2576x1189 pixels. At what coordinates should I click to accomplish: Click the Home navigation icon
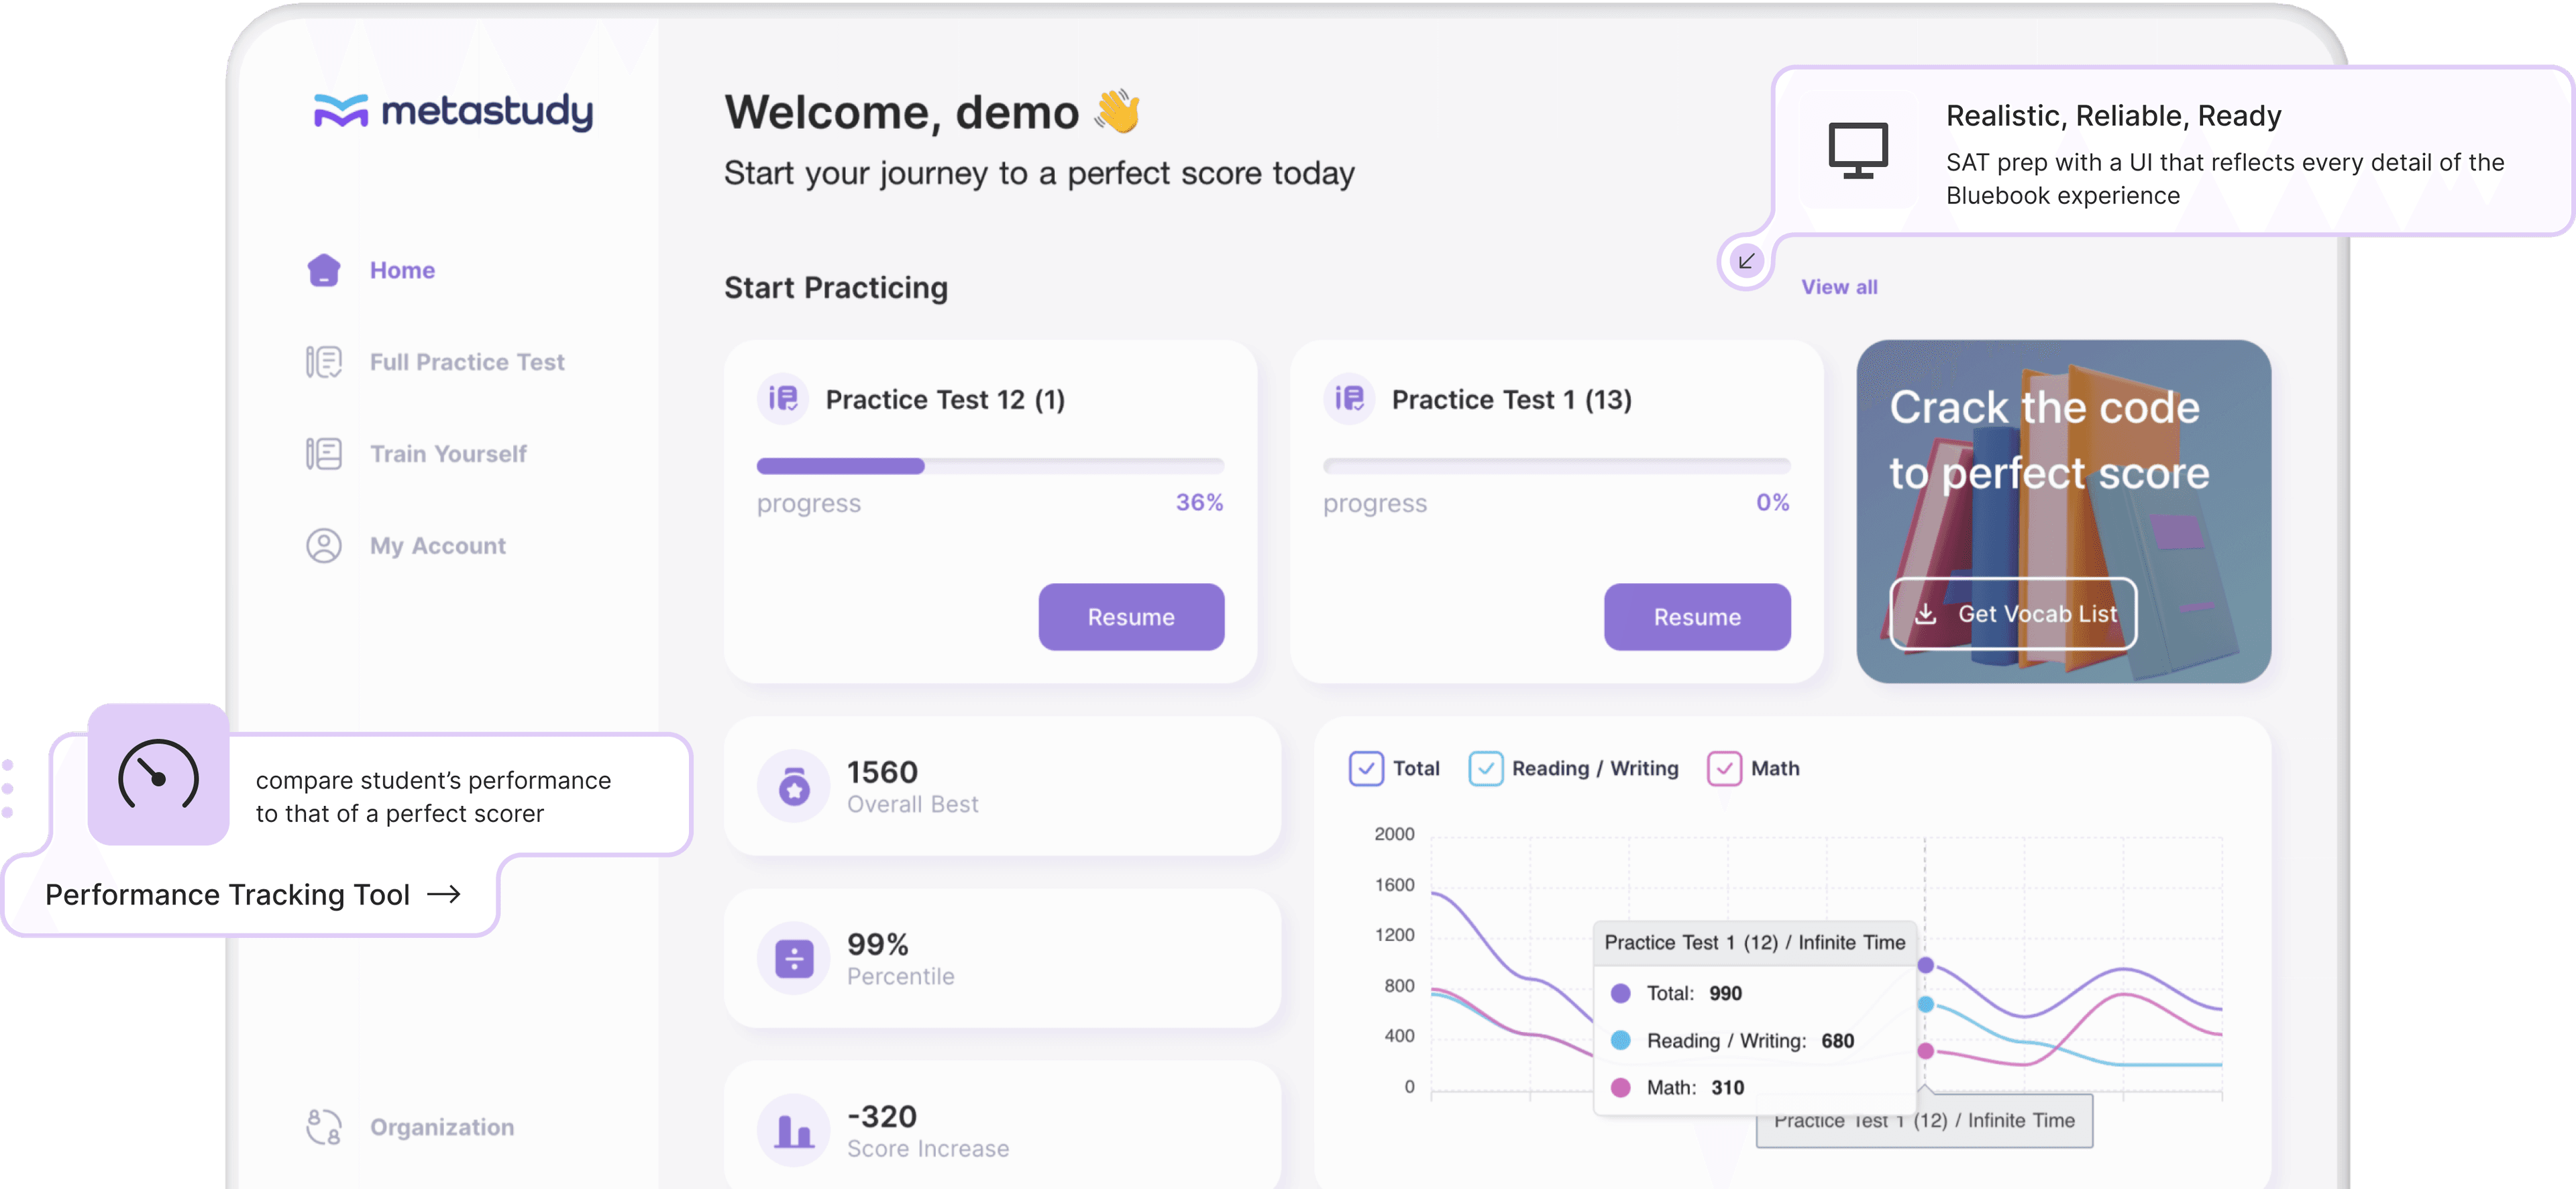point(322,268)
